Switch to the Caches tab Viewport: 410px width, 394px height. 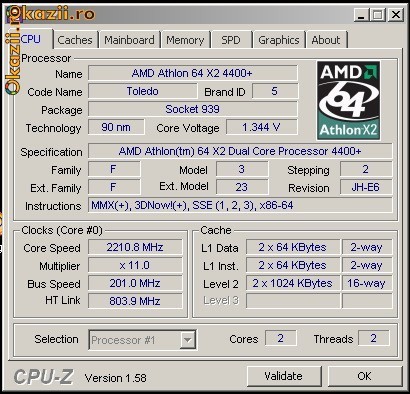(75, 40)
